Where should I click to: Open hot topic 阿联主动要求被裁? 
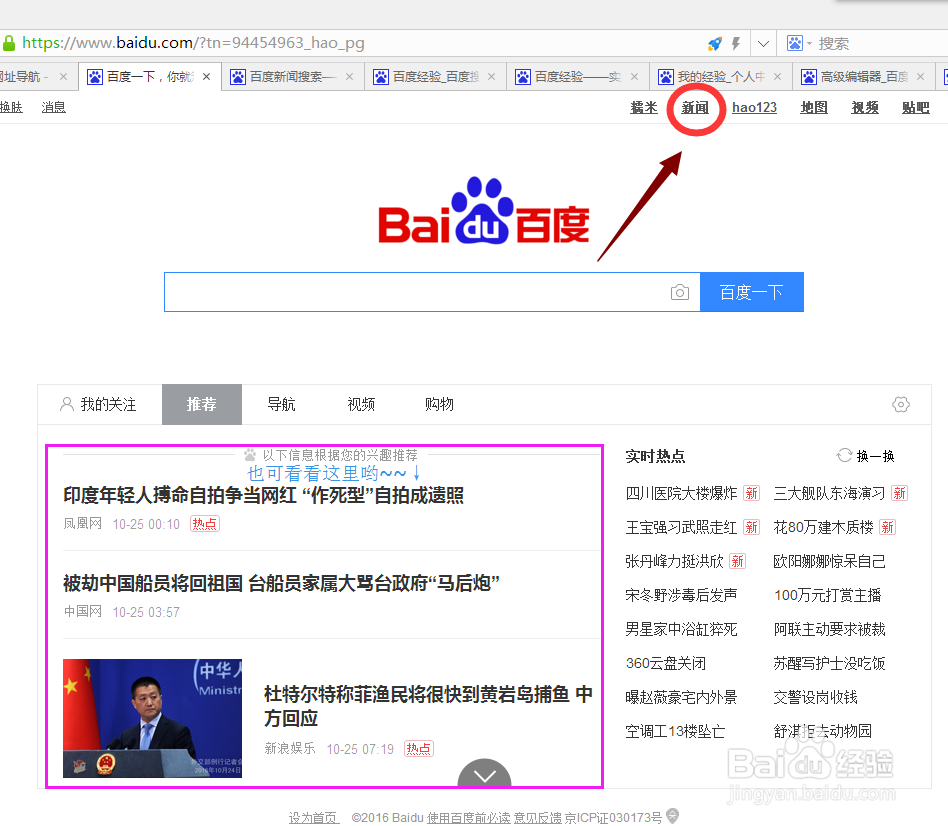(830, 629)
